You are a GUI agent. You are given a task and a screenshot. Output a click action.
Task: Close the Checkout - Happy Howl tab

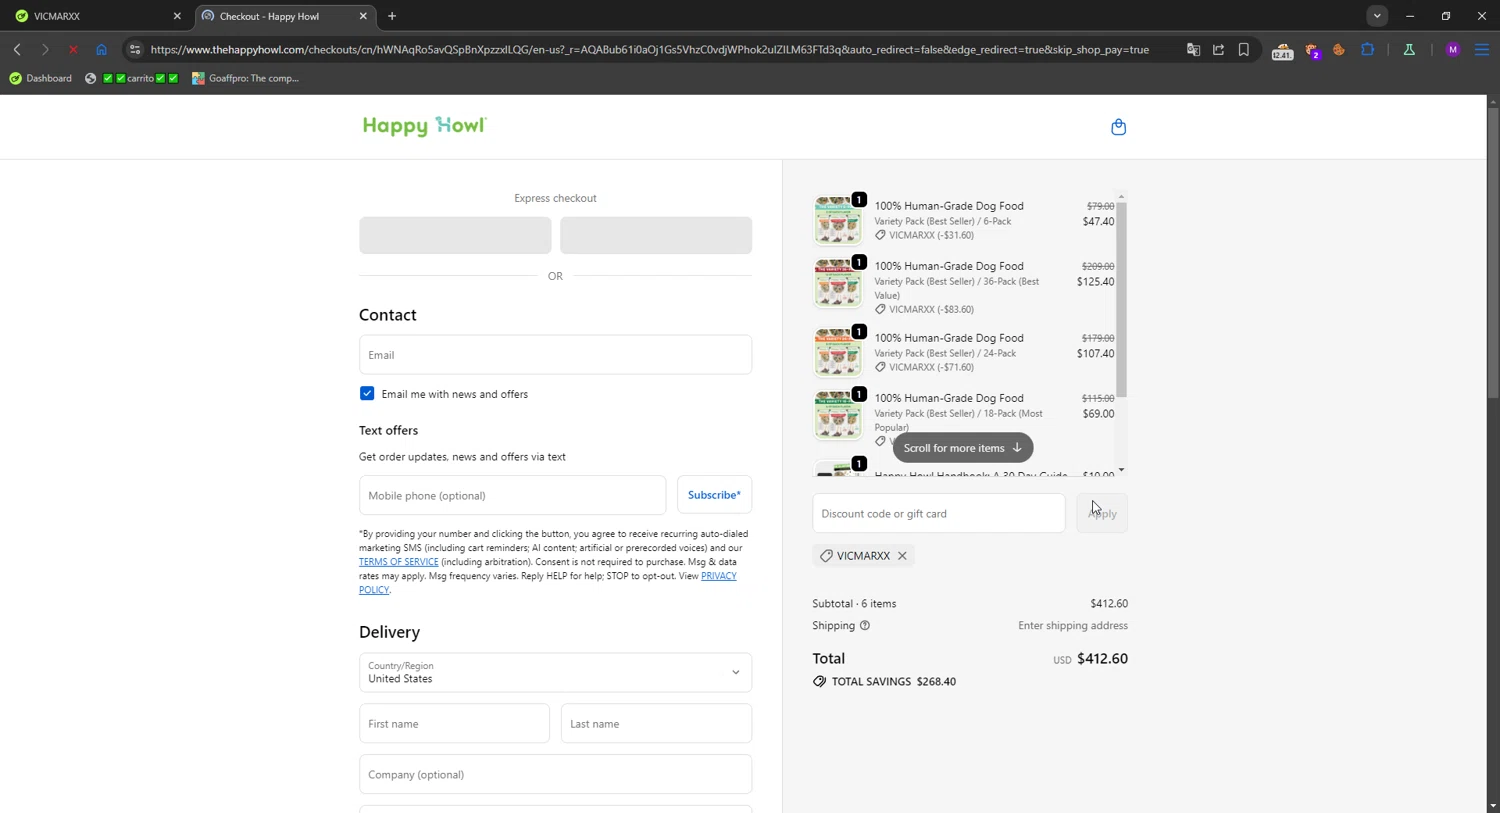click(363, 16)
